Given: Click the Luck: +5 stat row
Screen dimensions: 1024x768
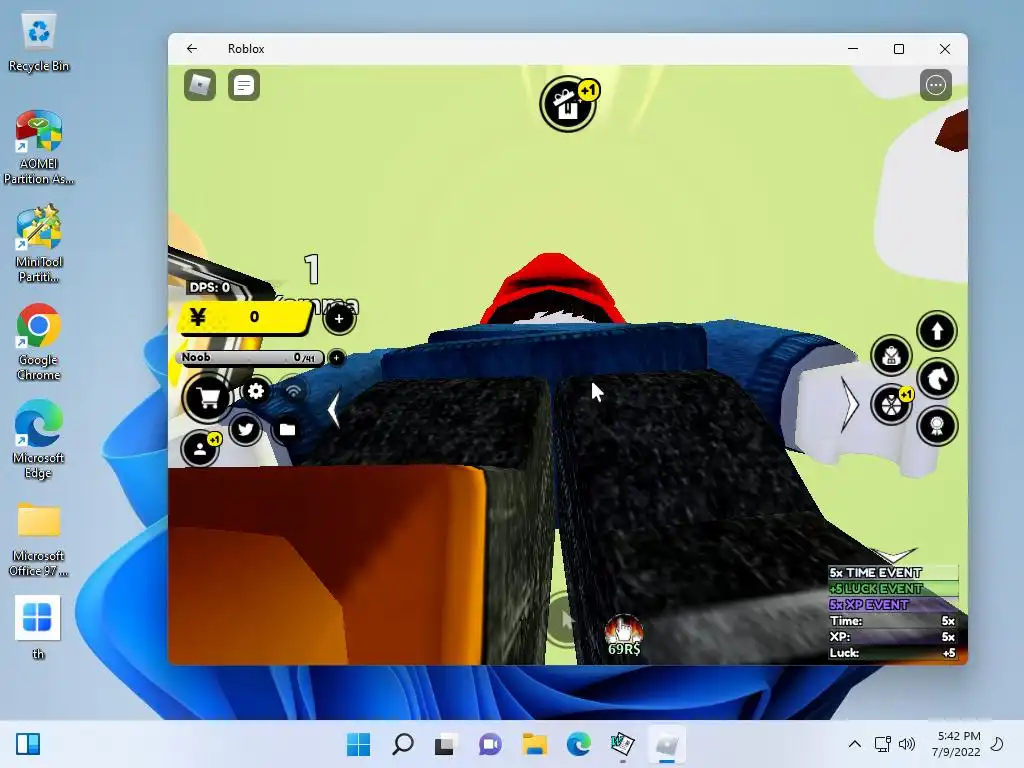Looking at the screenshot, I should (893, 652).
